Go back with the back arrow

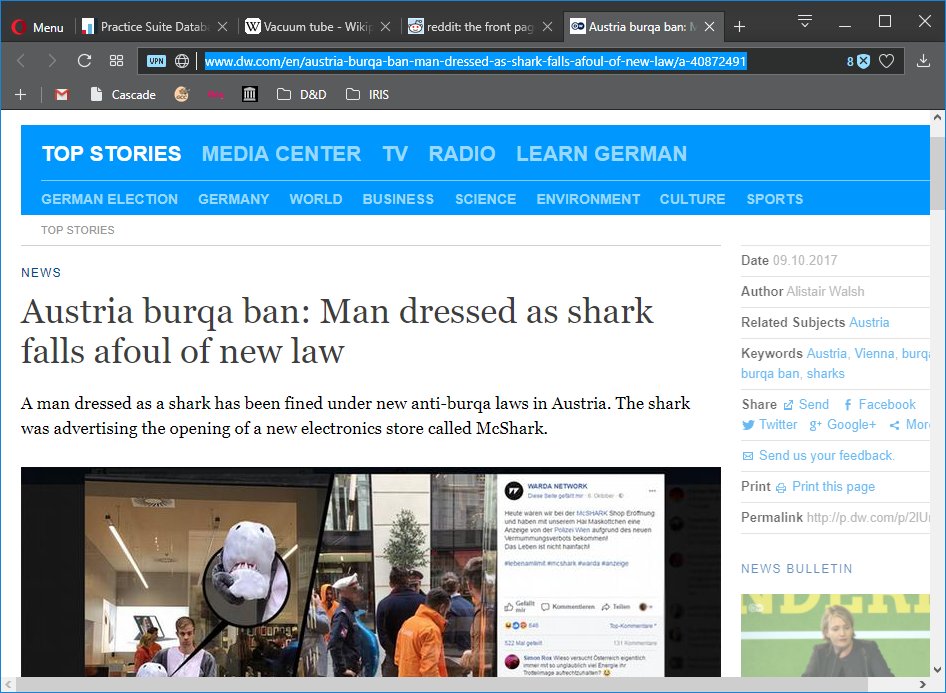click(x=21, y=61)
